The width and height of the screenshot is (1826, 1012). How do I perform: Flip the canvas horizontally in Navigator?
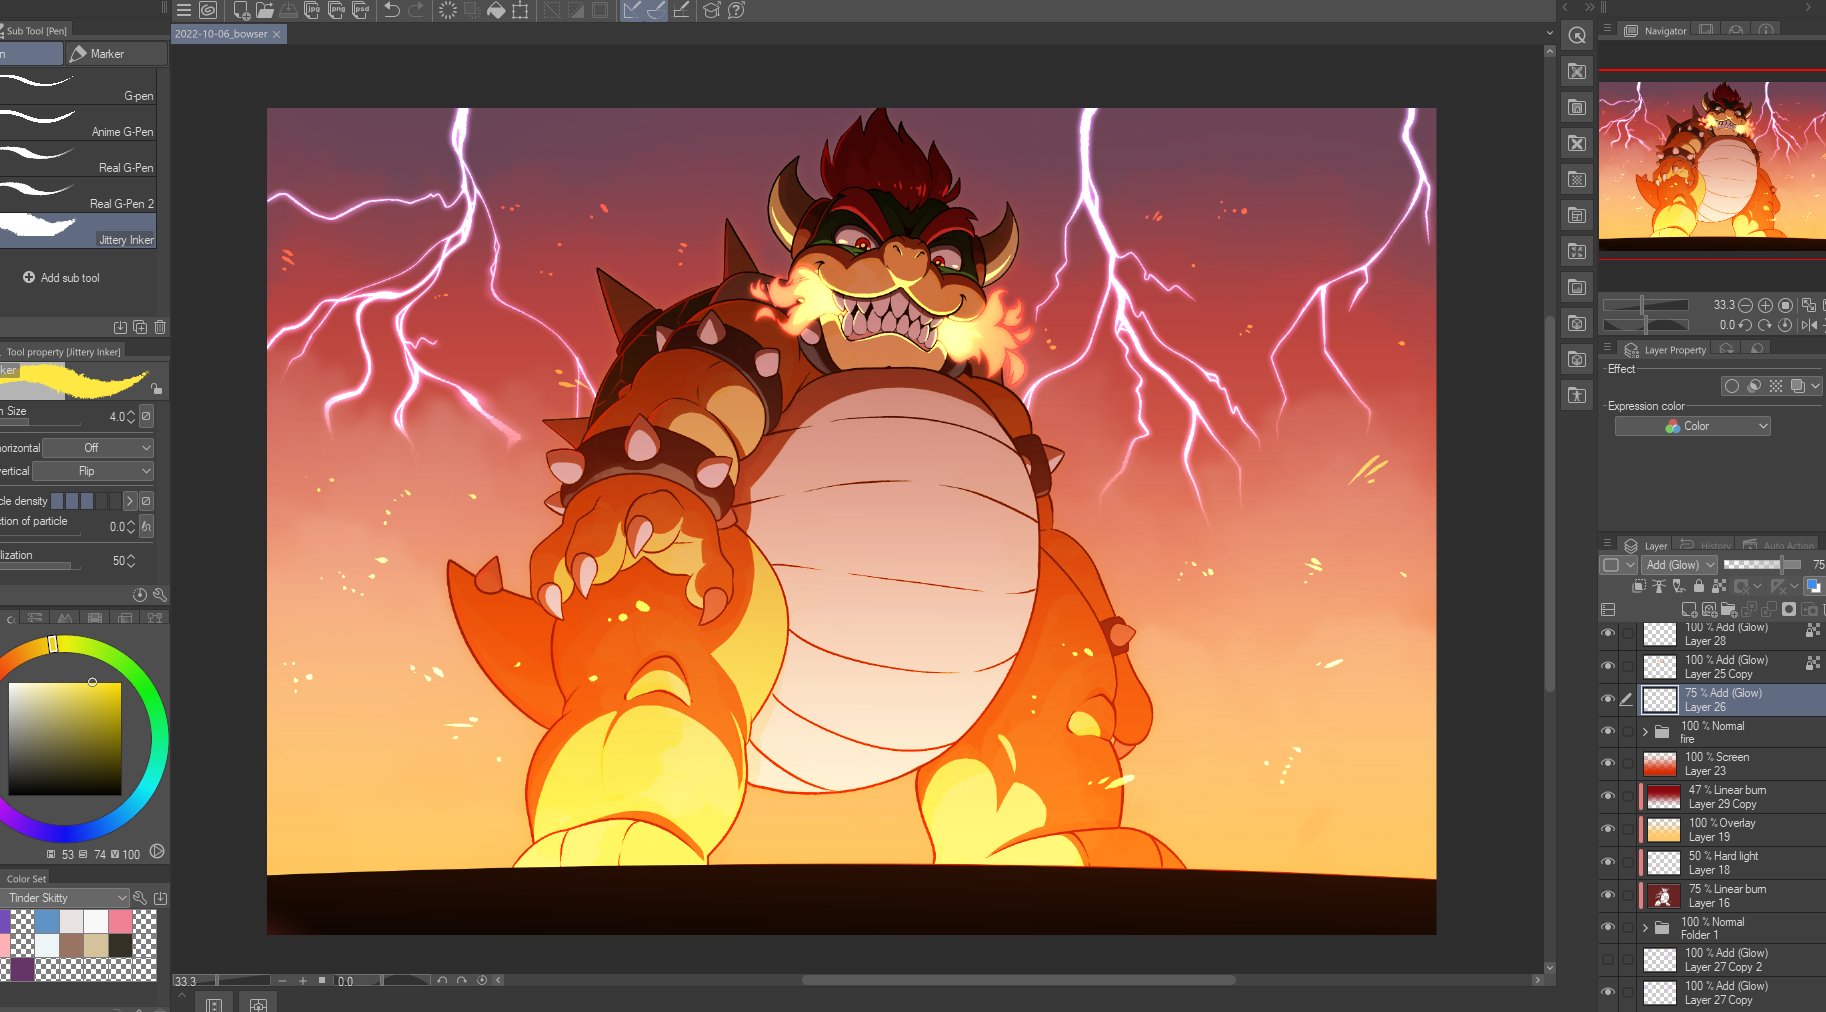(1809, 325)
